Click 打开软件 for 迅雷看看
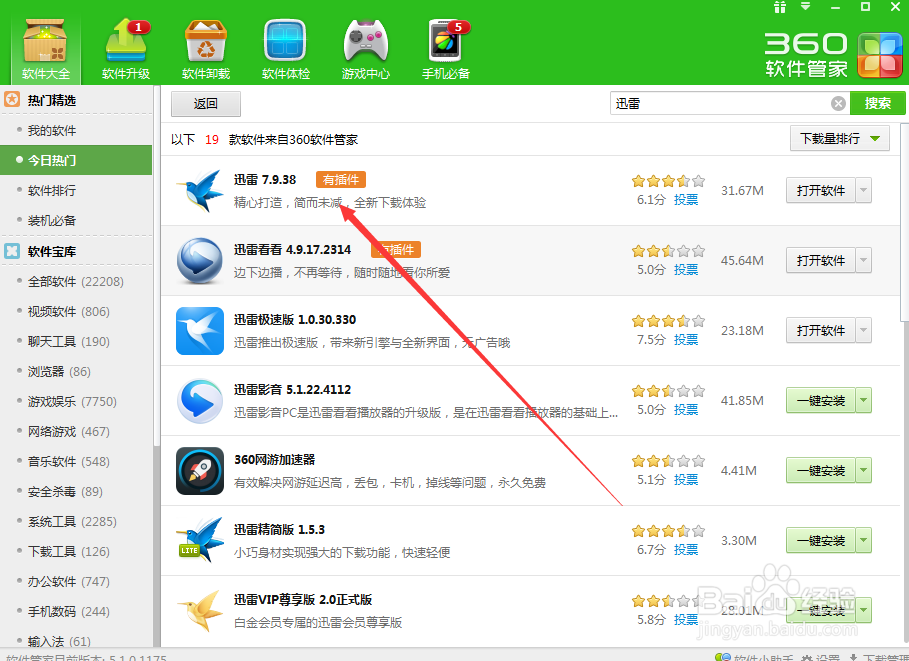909x661 pixels. click(x=820, y=260)
